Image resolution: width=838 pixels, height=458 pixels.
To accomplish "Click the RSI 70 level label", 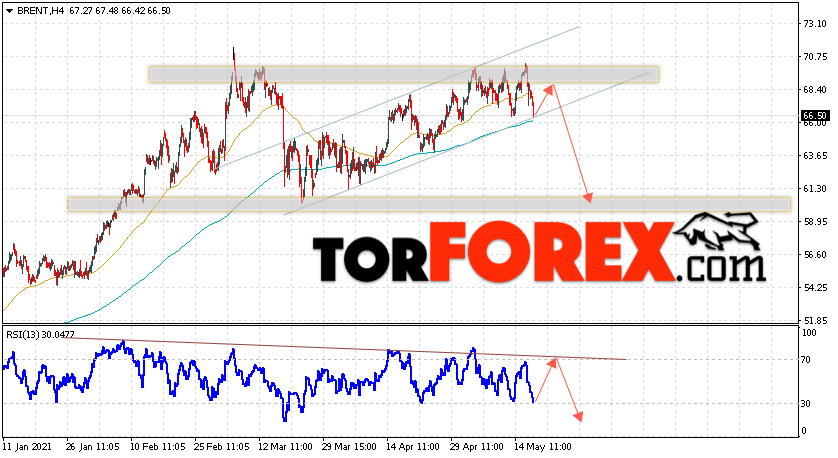I will tap(807, 360).
